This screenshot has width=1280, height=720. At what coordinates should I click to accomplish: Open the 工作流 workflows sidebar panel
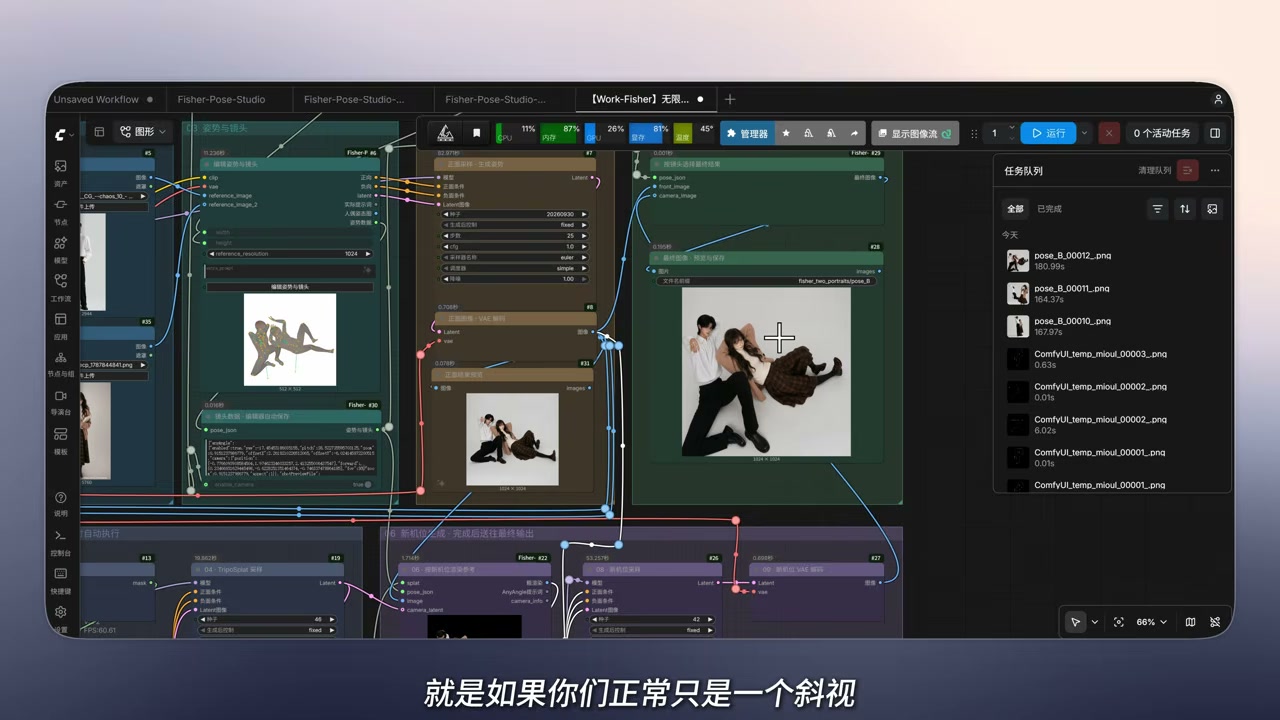60,287
